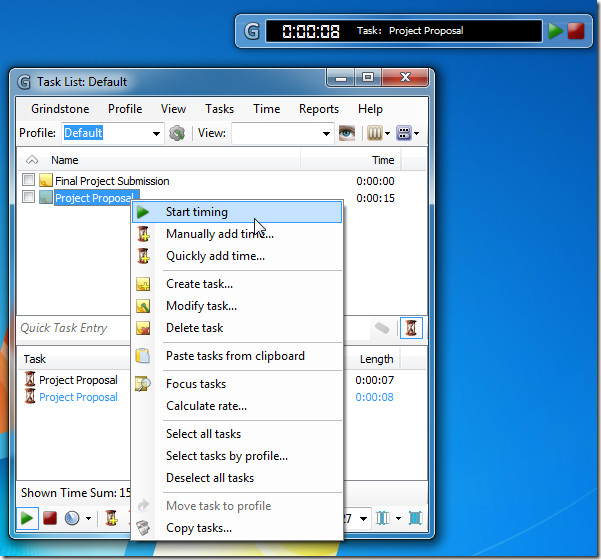Click the Project Proposal task note icon

pyautogui.click(x=46, y=197)
